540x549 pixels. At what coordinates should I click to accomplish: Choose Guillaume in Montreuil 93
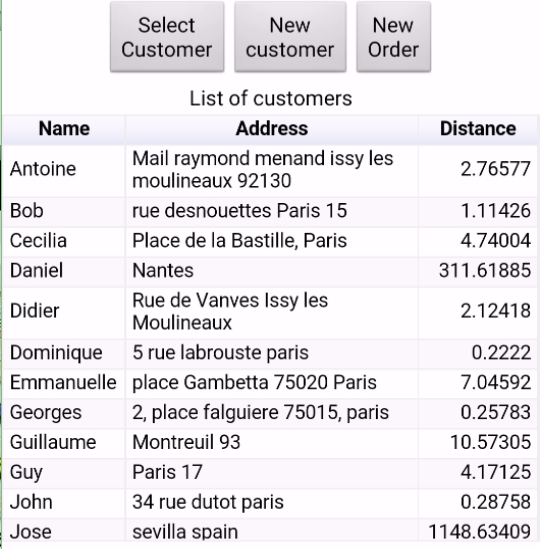point(270,443)
